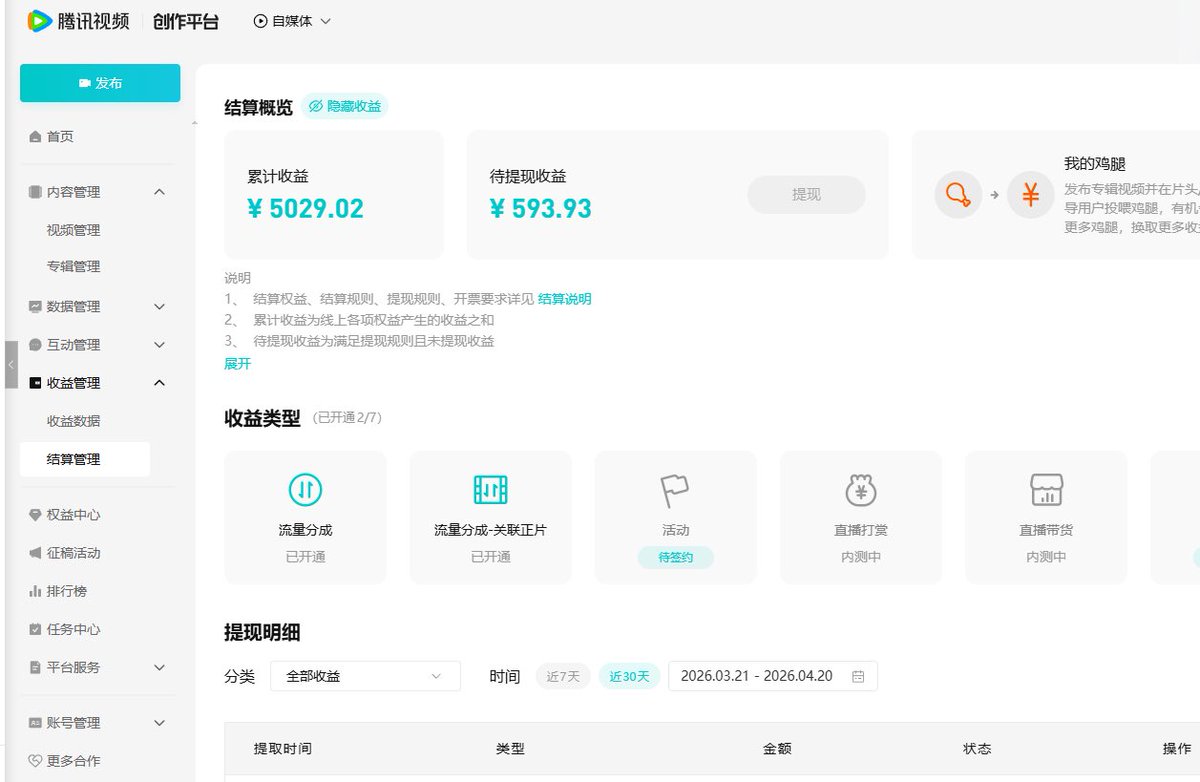Image resolution: width=1200 pixels, height=782 pixels.
Task: Click the 操作 column header
Action: tap(1177, 749)
